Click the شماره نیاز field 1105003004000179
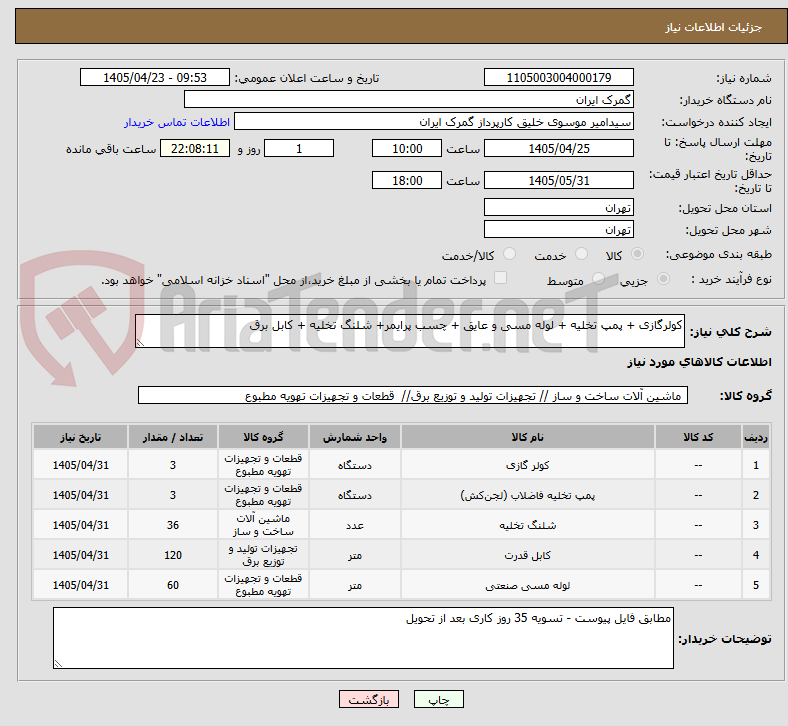This screenshot has width=788, height=726. pyautogui.click(x=558, y=77)
